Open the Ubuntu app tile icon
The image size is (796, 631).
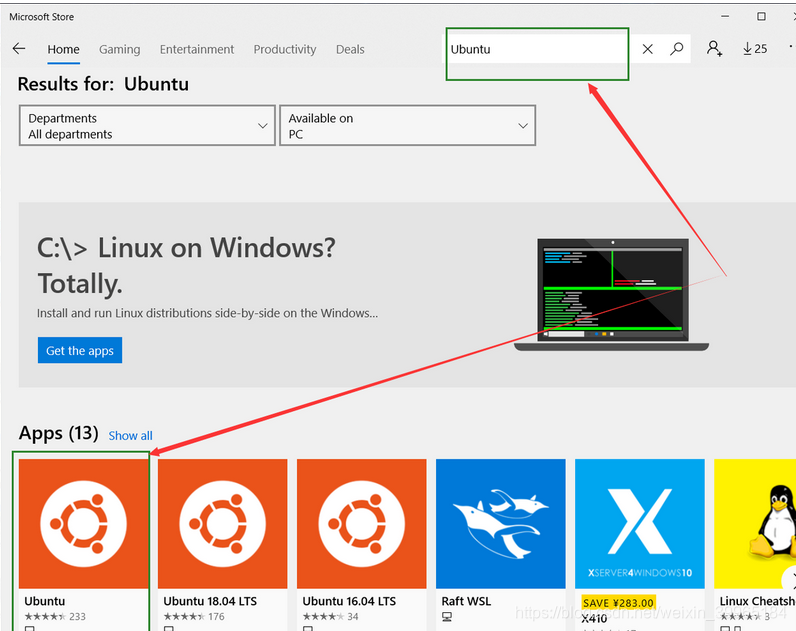pyautogui.click(x=83, y=523)
